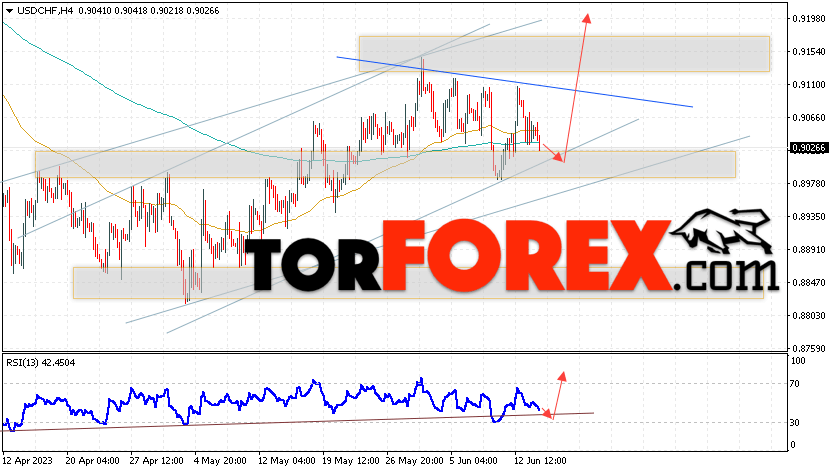The width and height of the screenshot is (833, 472).
Task: Click the RSI(13) 42.4504 indicator label
Action: click(x=40, y=363)
